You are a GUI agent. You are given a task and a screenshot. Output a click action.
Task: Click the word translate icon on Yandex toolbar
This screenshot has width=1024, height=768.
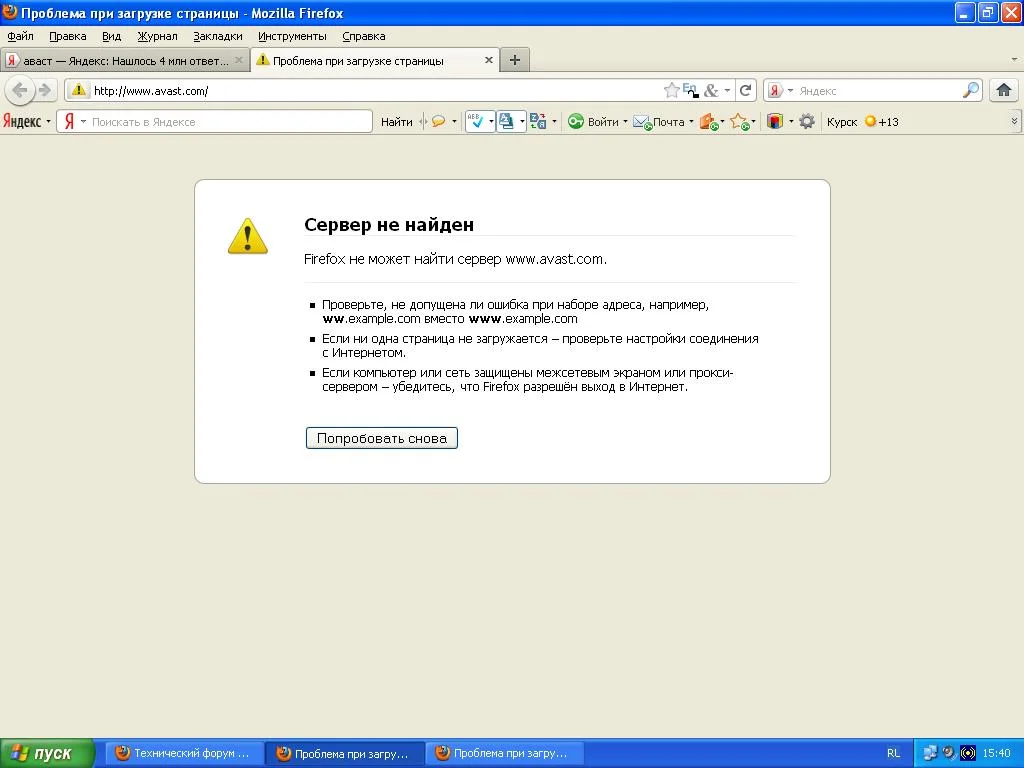(x=538, y=121)
